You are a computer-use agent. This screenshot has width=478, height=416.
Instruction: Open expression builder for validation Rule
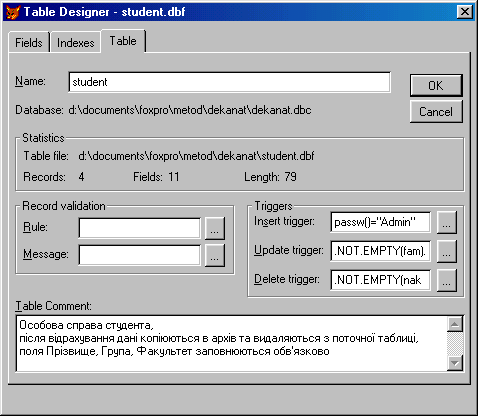(215, 228)
